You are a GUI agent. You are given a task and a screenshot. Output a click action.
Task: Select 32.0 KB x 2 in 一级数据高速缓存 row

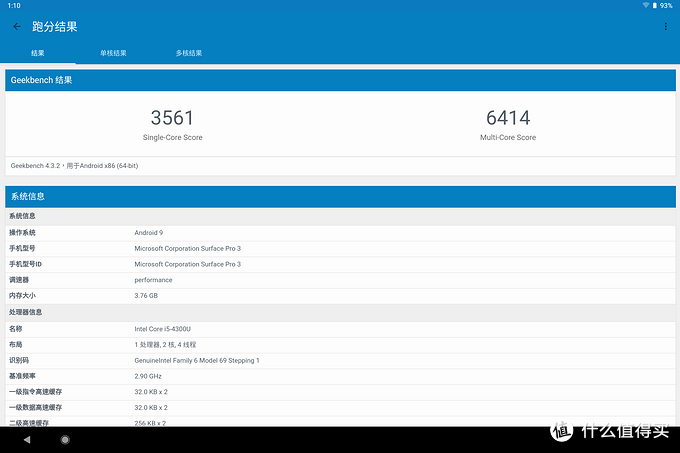pos(151,407)
